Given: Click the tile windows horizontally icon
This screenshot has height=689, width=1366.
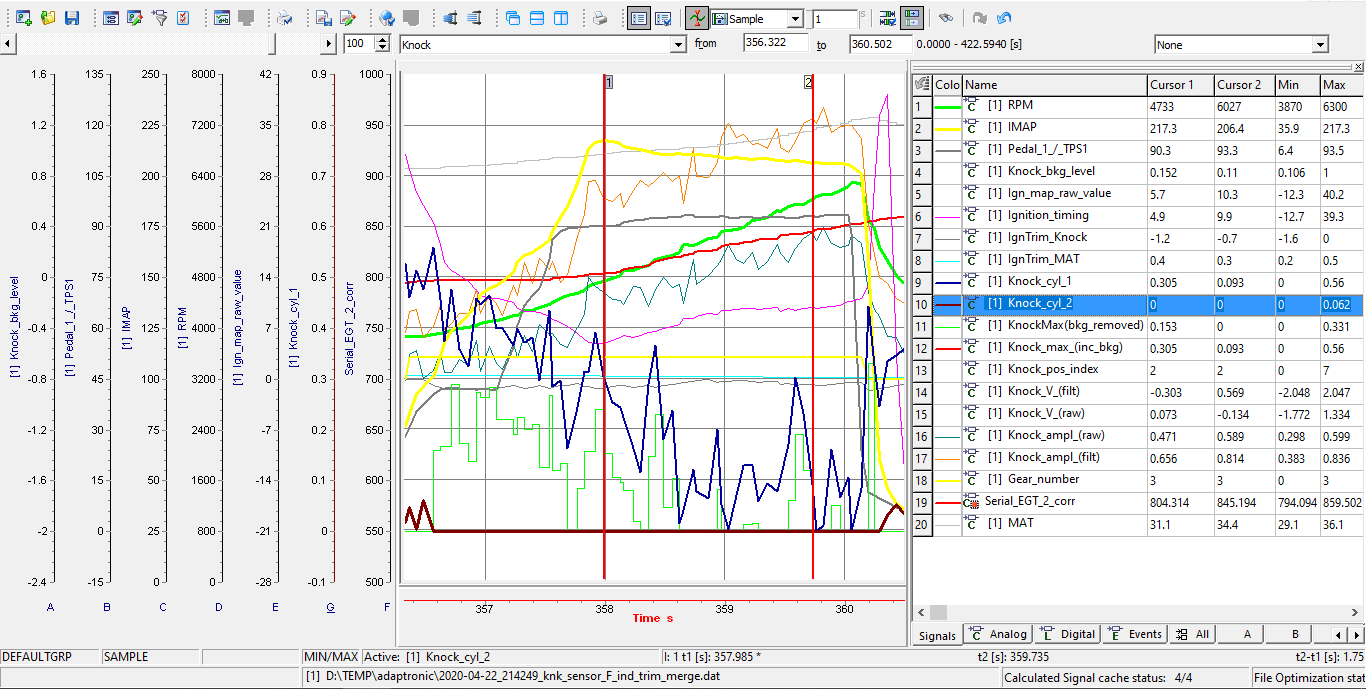Looking at the screenshot, I should coord(537,18).
